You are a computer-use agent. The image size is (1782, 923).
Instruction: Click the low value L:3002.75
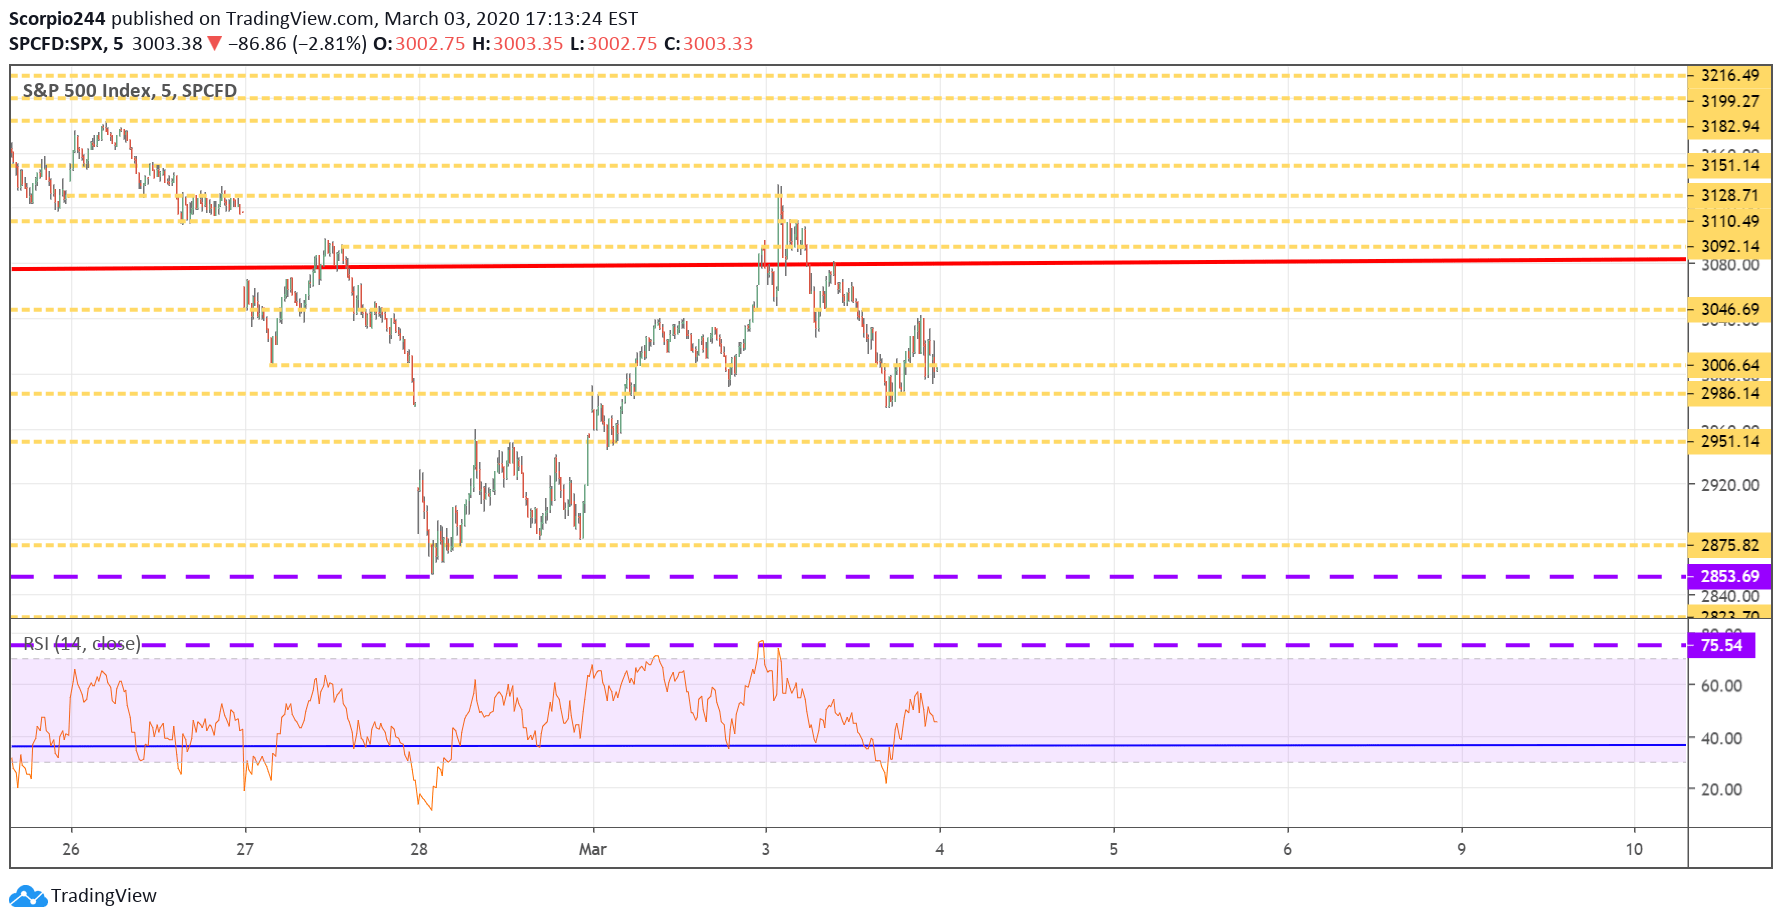[x=614, y=44]
